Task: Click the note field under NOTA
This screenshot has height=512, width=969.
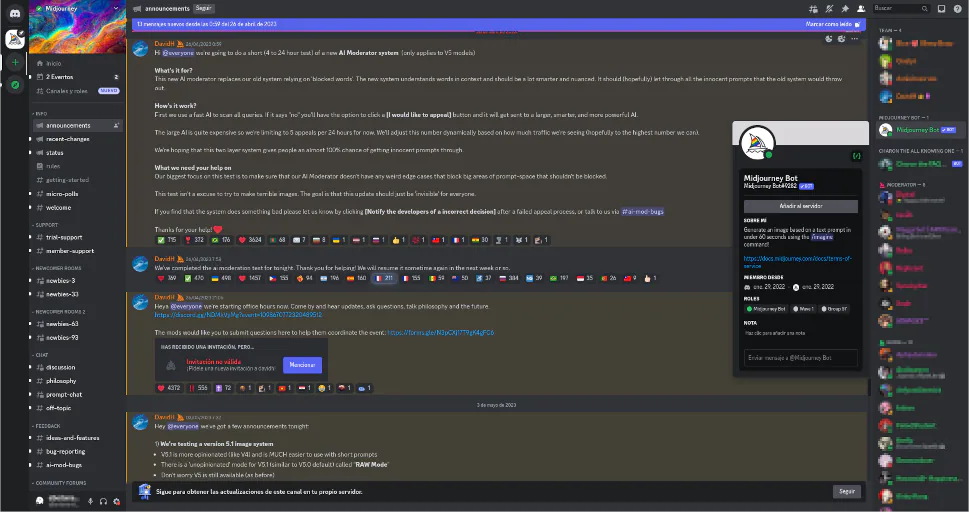Action: pyautogui.click(x=800, y=333)
